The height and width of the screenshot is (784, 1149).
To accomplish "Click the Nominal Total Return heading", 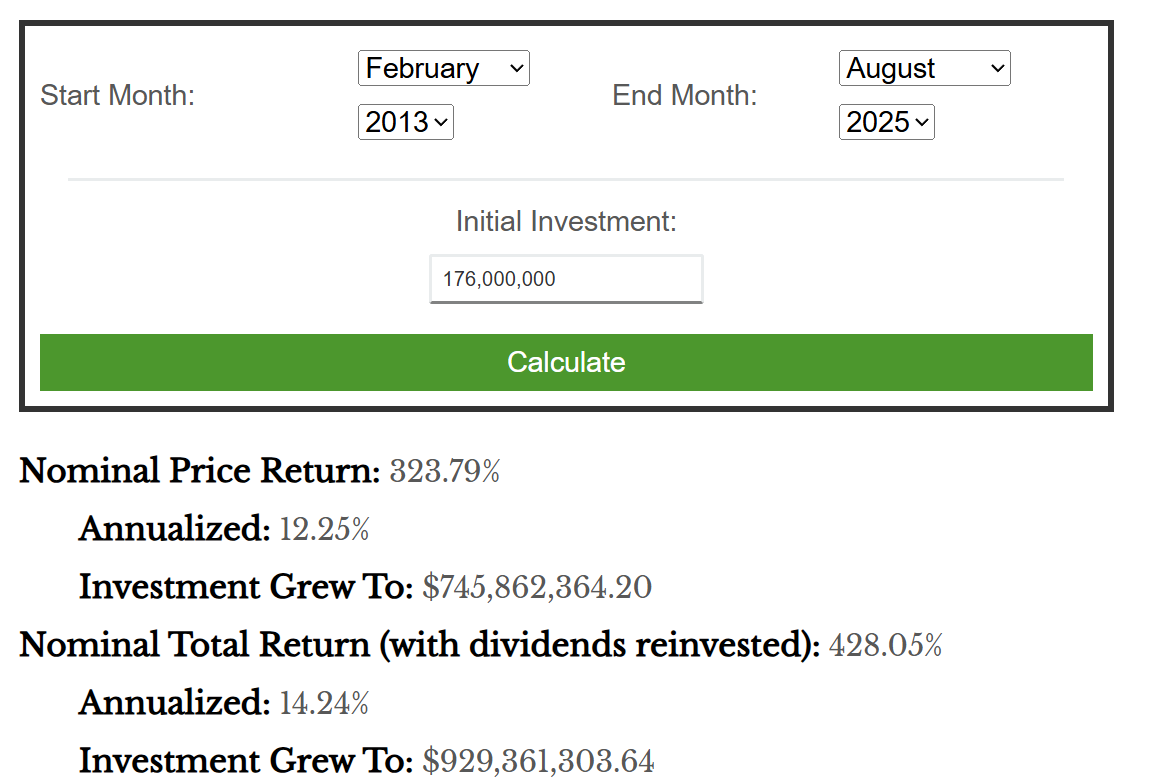I will pos(419,646).
